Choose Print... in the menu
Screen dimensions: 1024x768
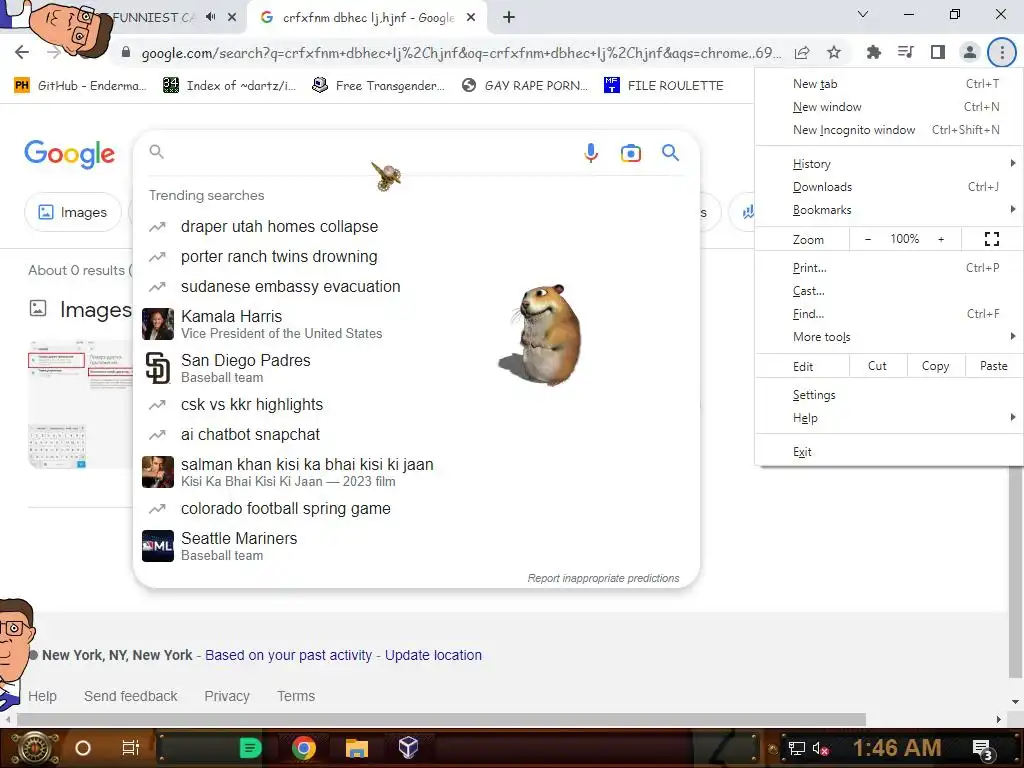click(x=889, y=268)
